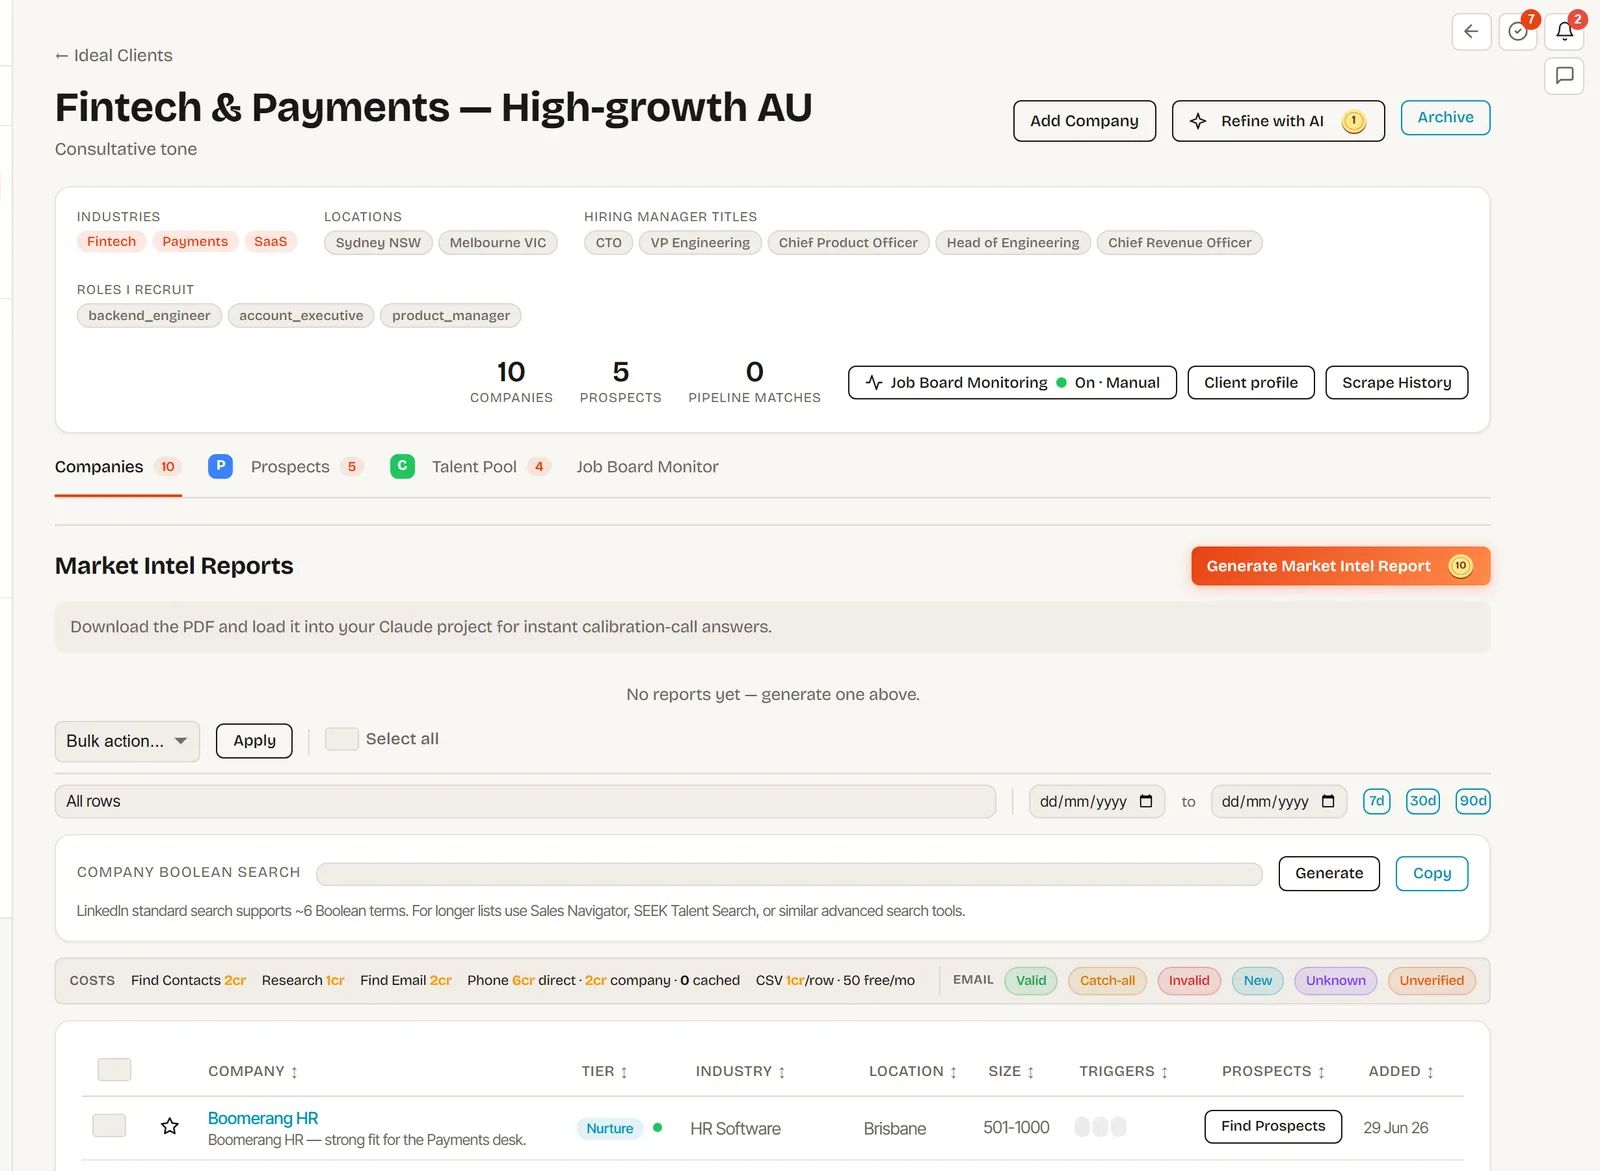Screen dimensions: 1600x1171
Task: Open calendar picker on the end date
Action: tap(1328, 802)
